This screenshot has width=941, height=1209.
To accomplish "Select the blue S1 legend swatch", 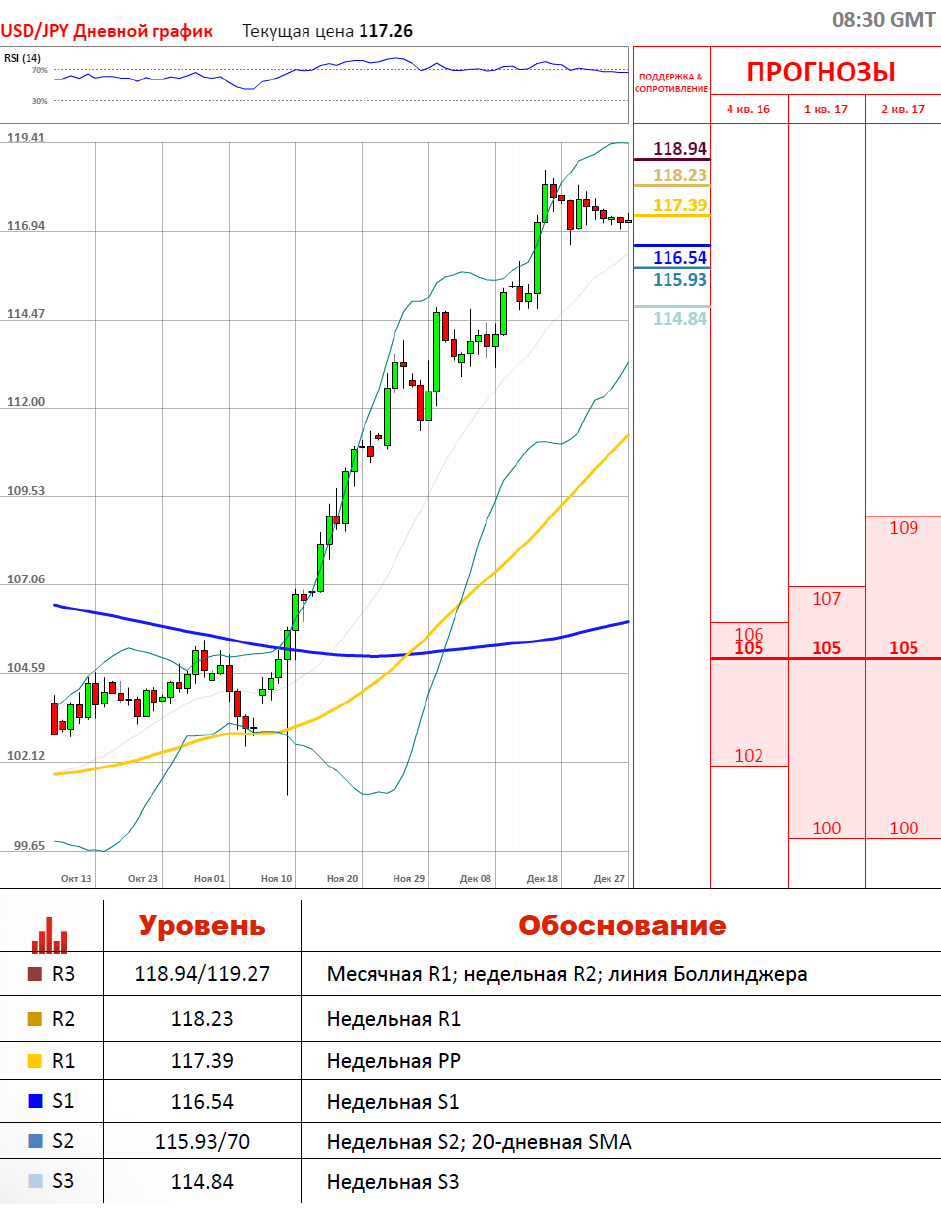I will (x=35, y=1102).
